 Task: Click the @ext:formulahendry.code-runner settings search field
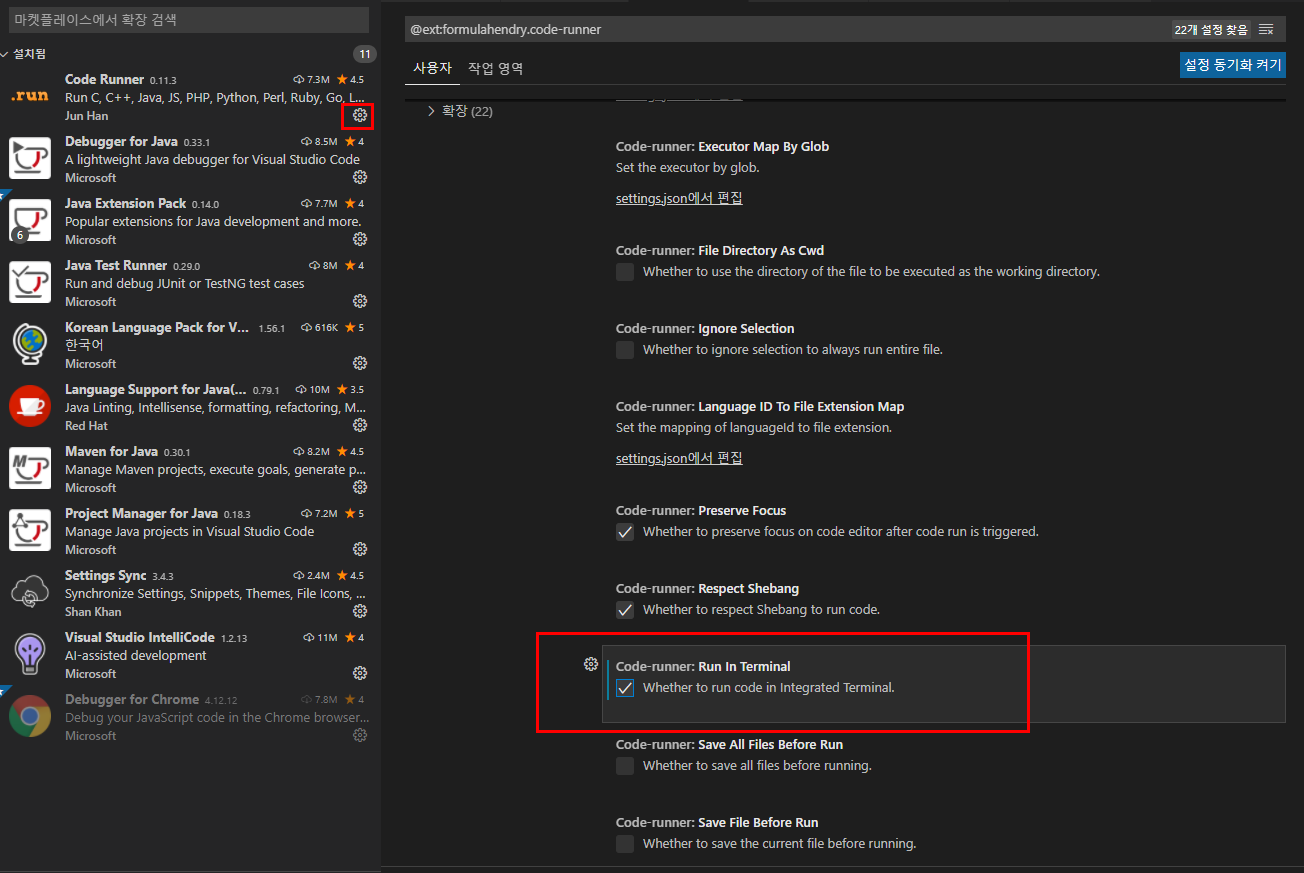click(787, 30)
